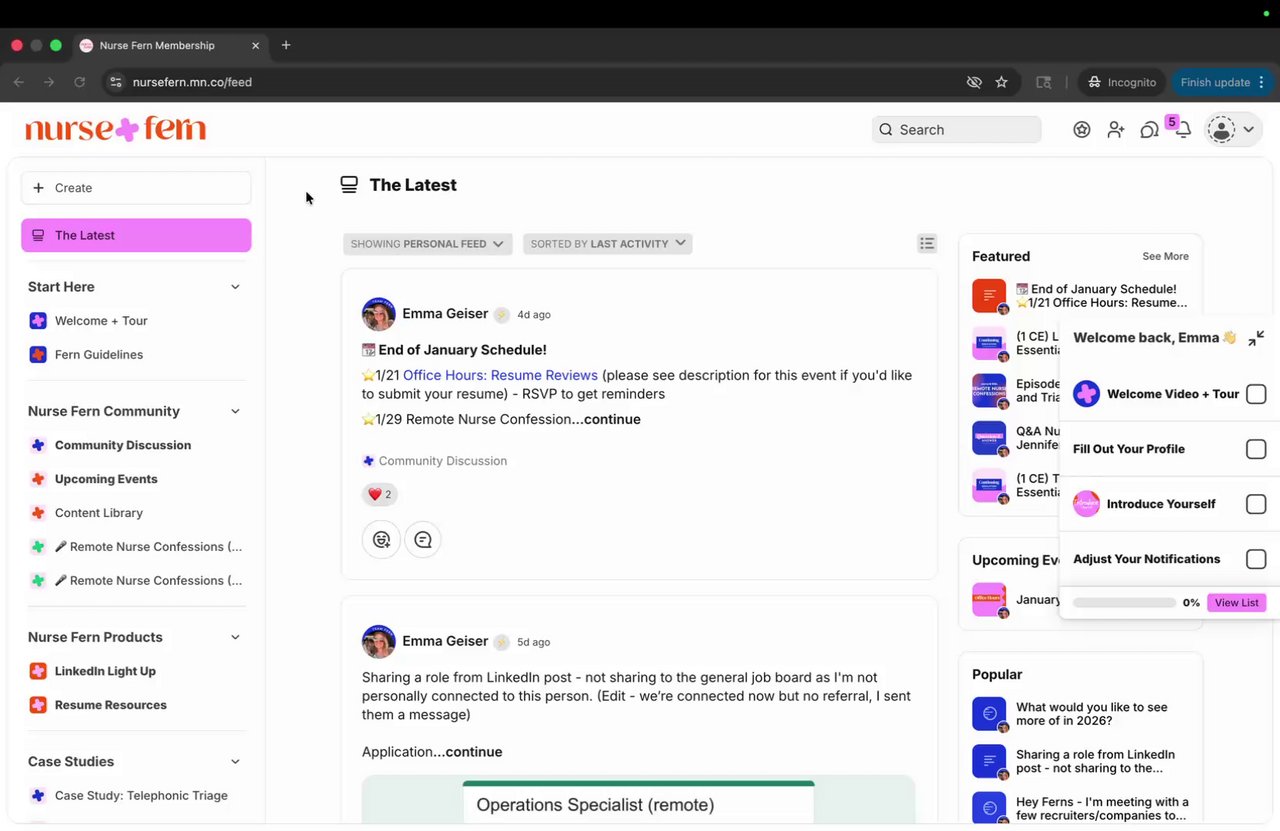Open the Operations Specialist (remote) preview image
The width and height of the screenshot is (1280, 831).
[x=638, y=800]
